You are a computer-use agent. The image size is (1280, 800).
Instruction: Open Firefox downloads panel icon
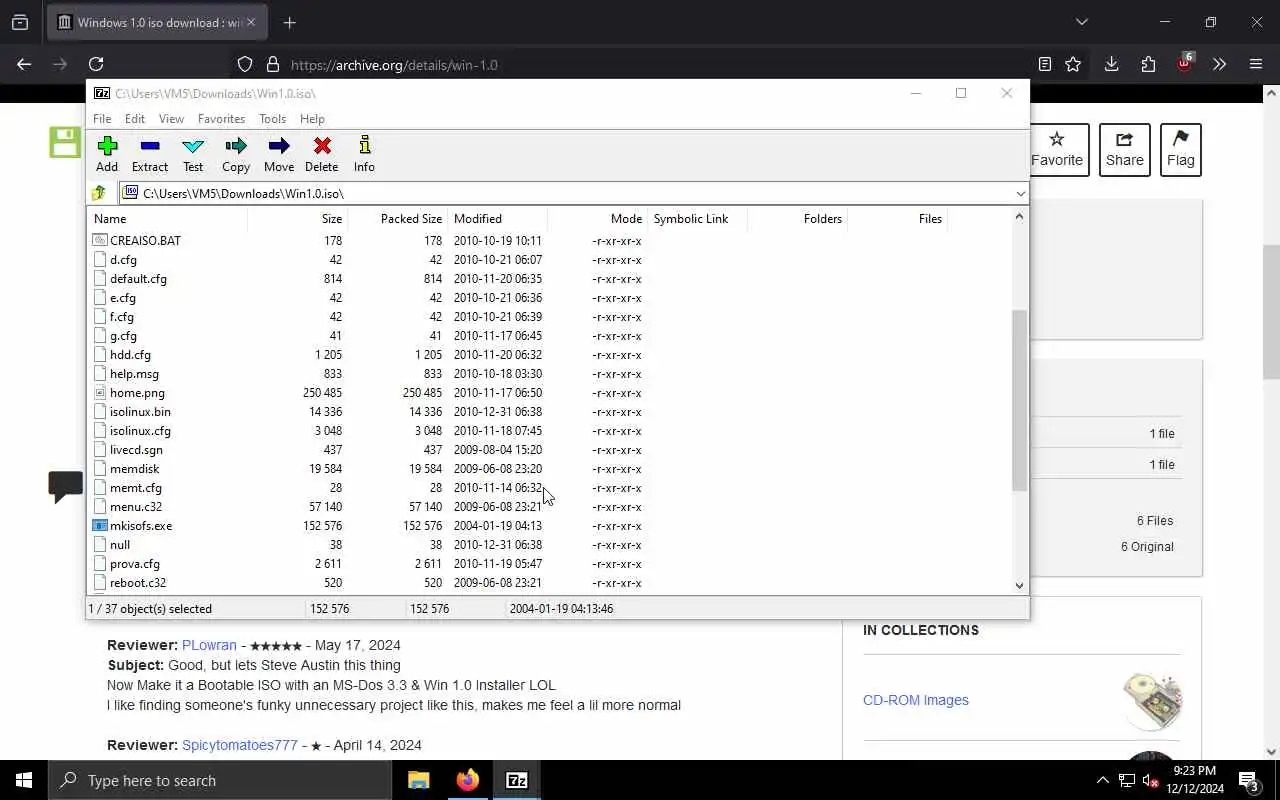[1111, 64]
